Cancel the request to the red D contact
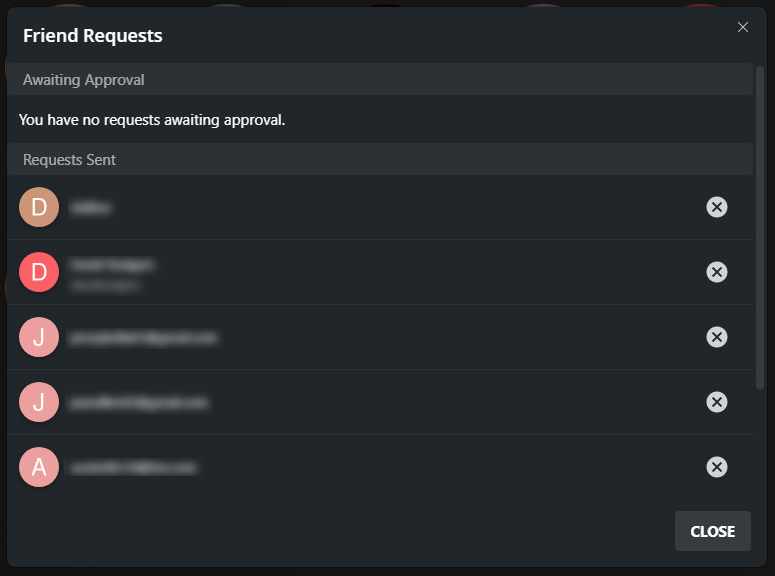 coord(717,272)
